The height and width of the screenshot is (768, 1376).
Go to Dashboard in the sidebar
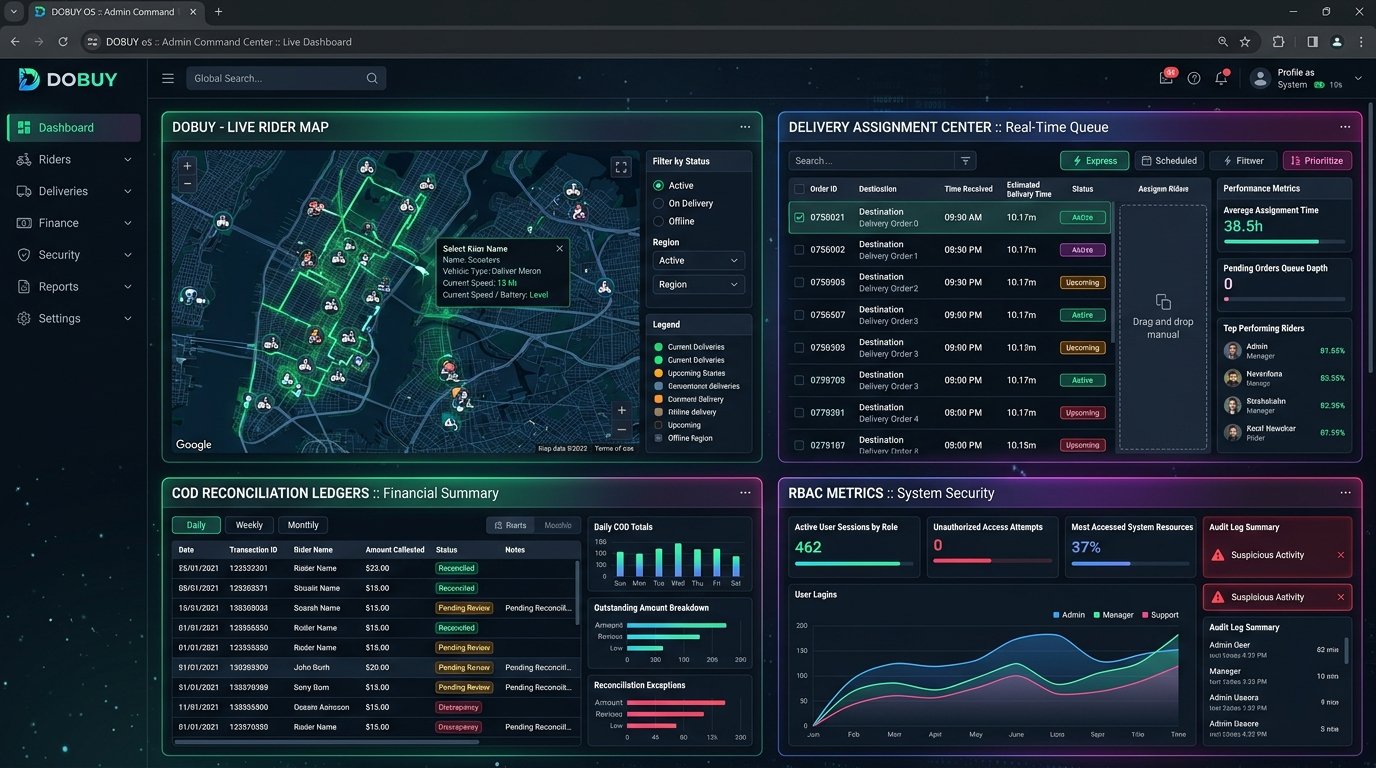point(73,127)
